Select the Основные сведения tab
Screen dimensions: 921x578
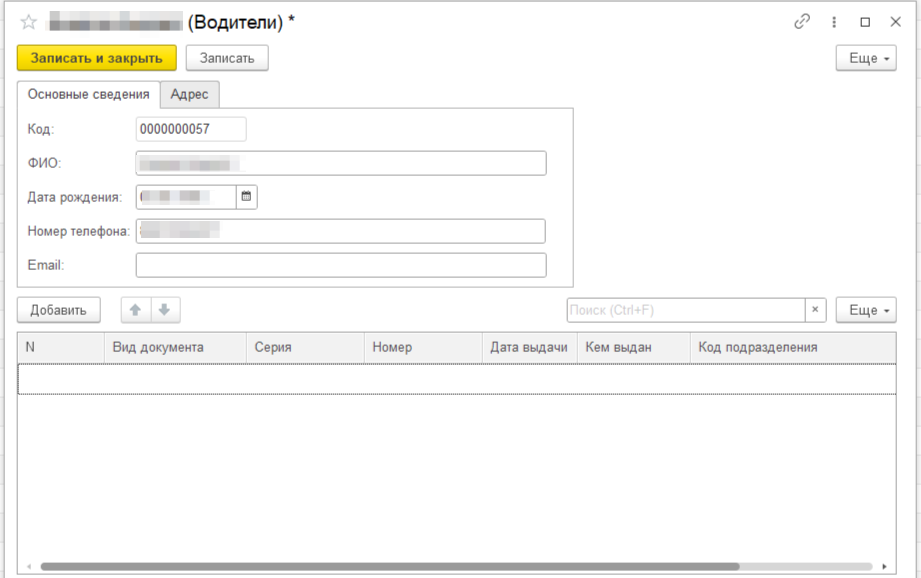[88, 94]
